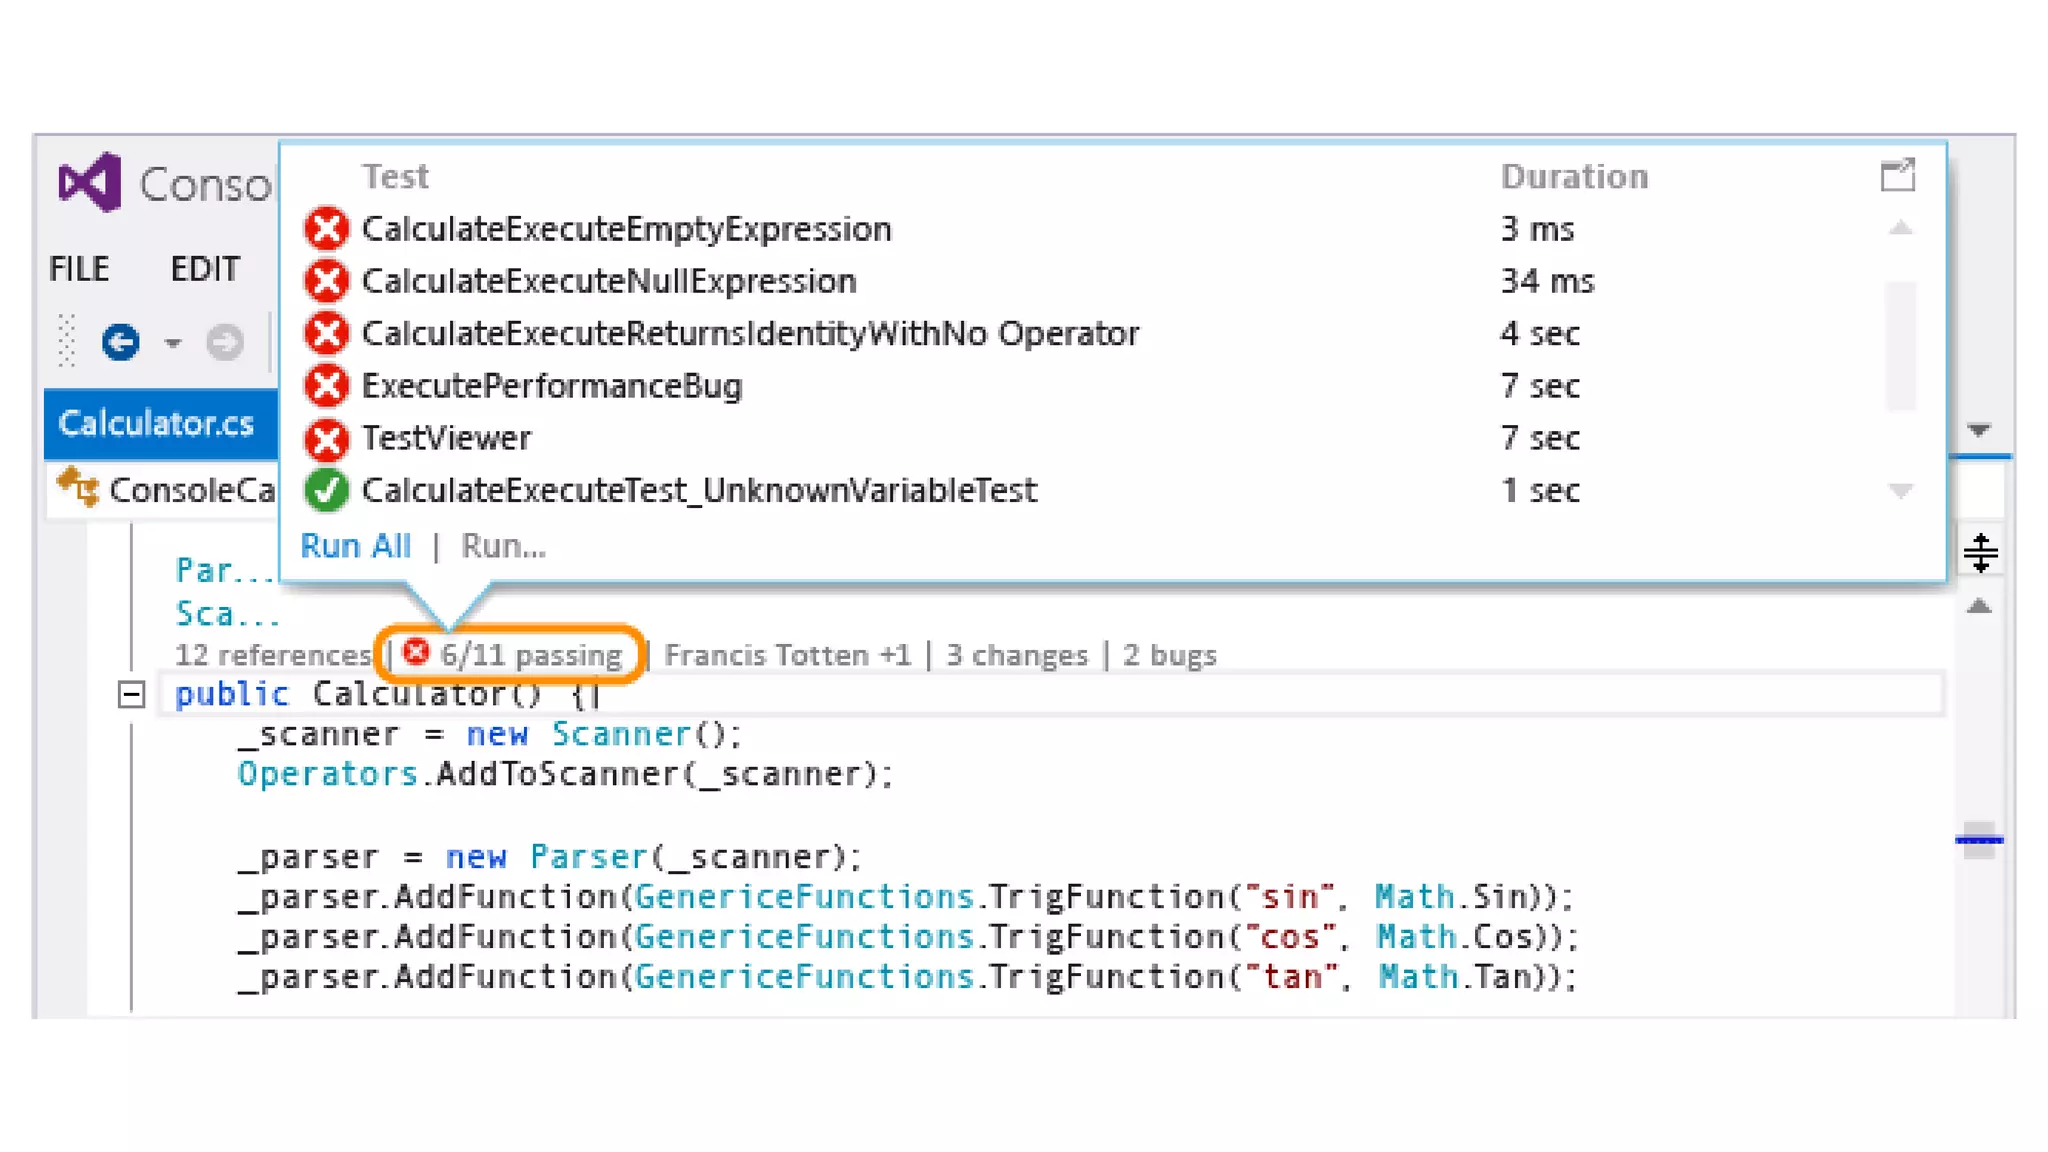Image resolution: width=2048 pixels, height=1152 pixels.
Task: Click the test list scroll-down arrow
Action: click(1900, 490)
